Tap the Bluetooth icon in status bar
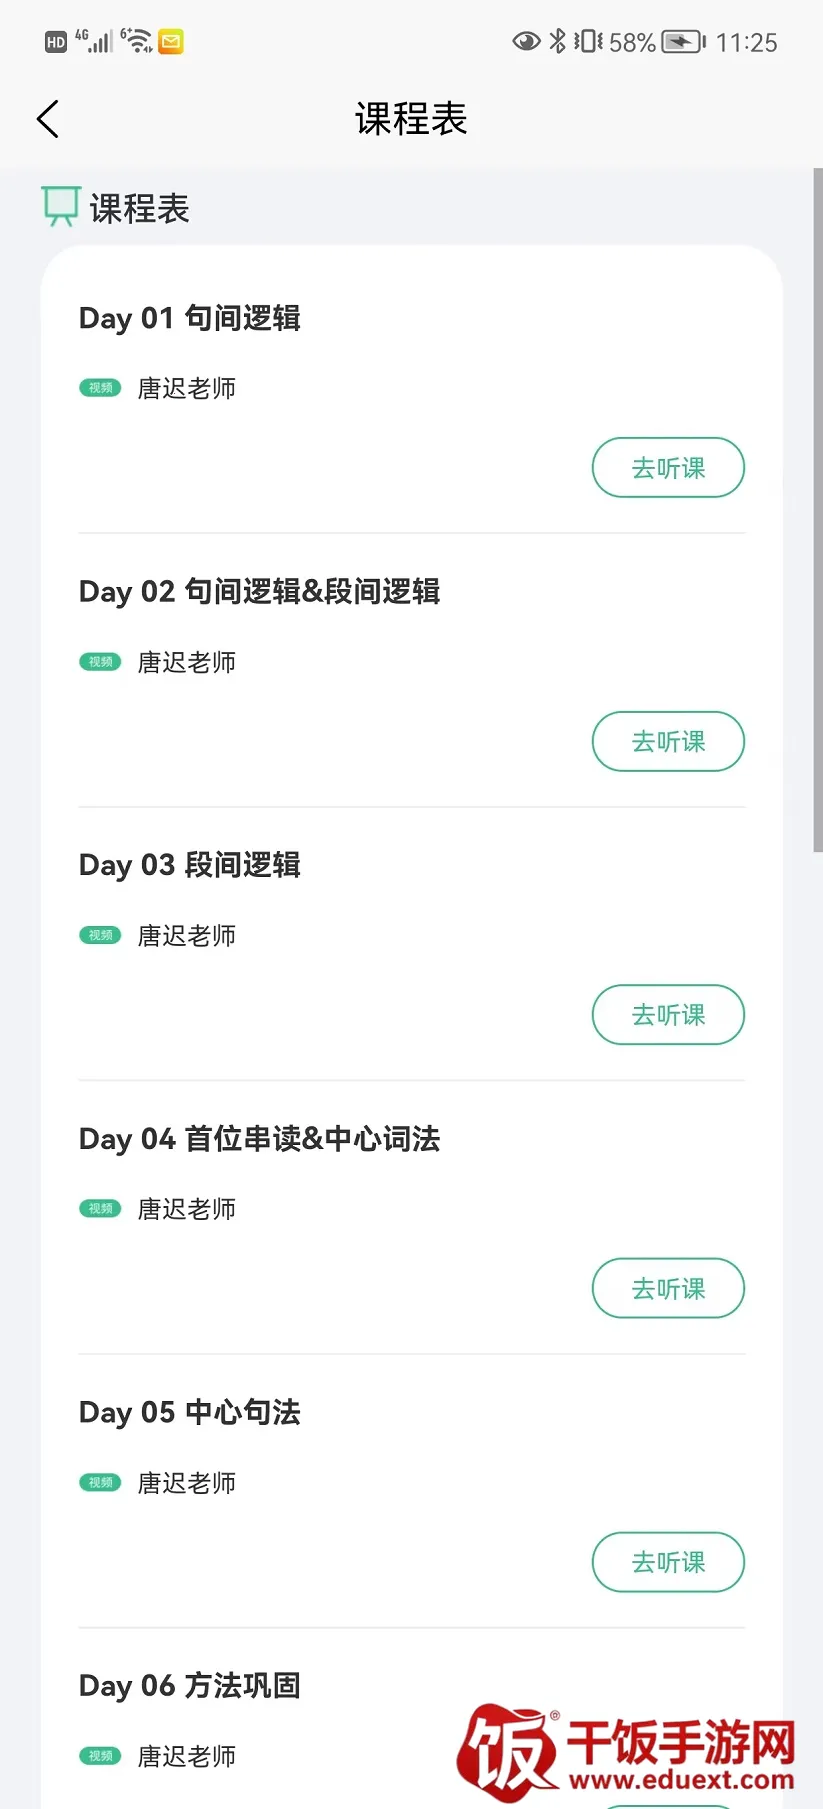823x1809 pixels. coord(558,42)
